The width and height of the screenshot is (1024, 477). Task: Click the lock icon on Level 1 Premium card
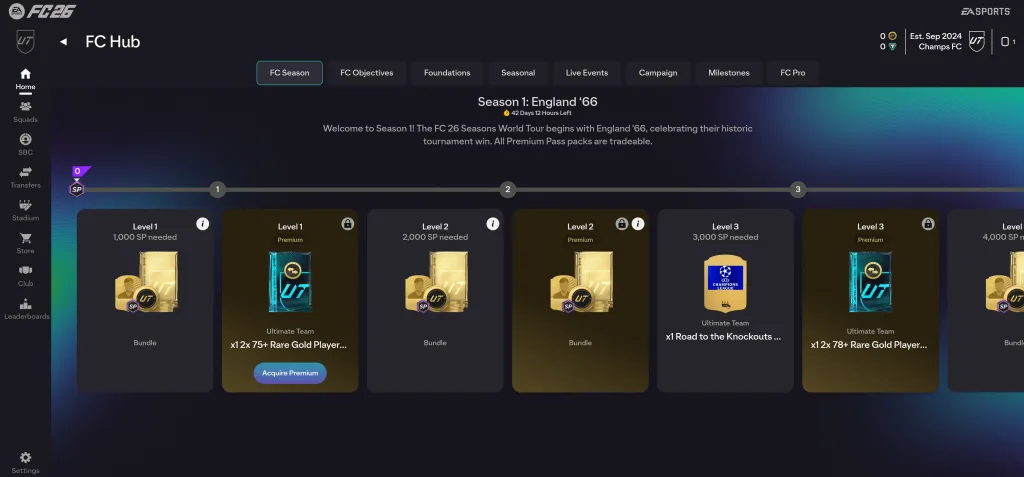pos(347,223)
